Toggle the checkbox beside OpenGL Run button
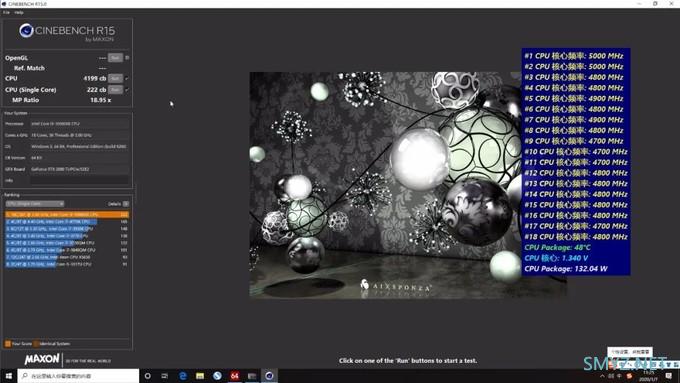Screen dimensions: 680x383 (x=127, y=58)
